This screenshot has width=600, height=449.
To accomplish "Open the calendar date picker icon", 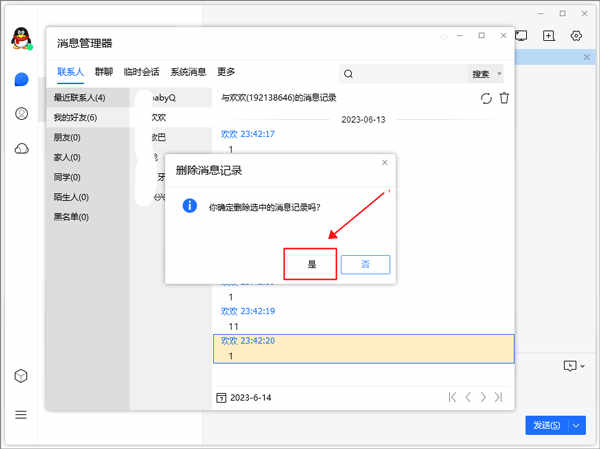I will pyautogui.click(x=221, y=398).
